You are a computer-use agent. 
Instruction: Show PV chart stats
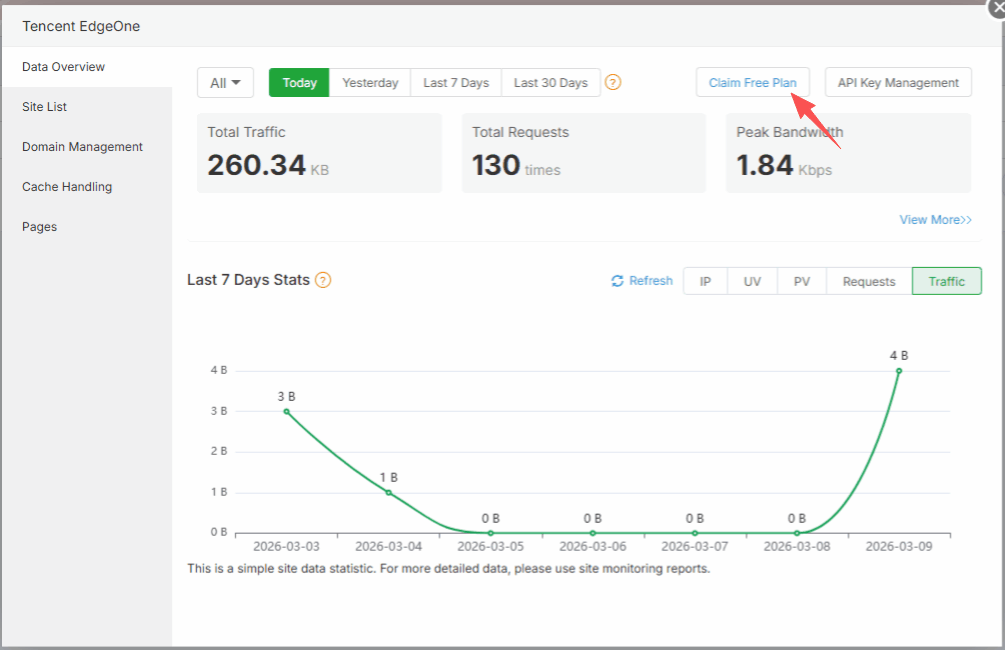[802, 281]
